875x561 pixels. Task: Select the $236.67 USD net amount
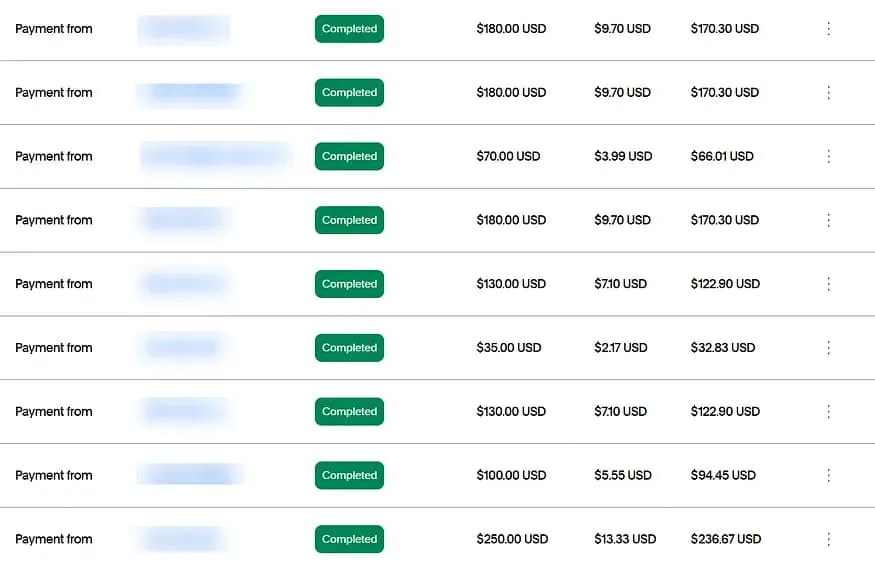(x=726, y=539)
